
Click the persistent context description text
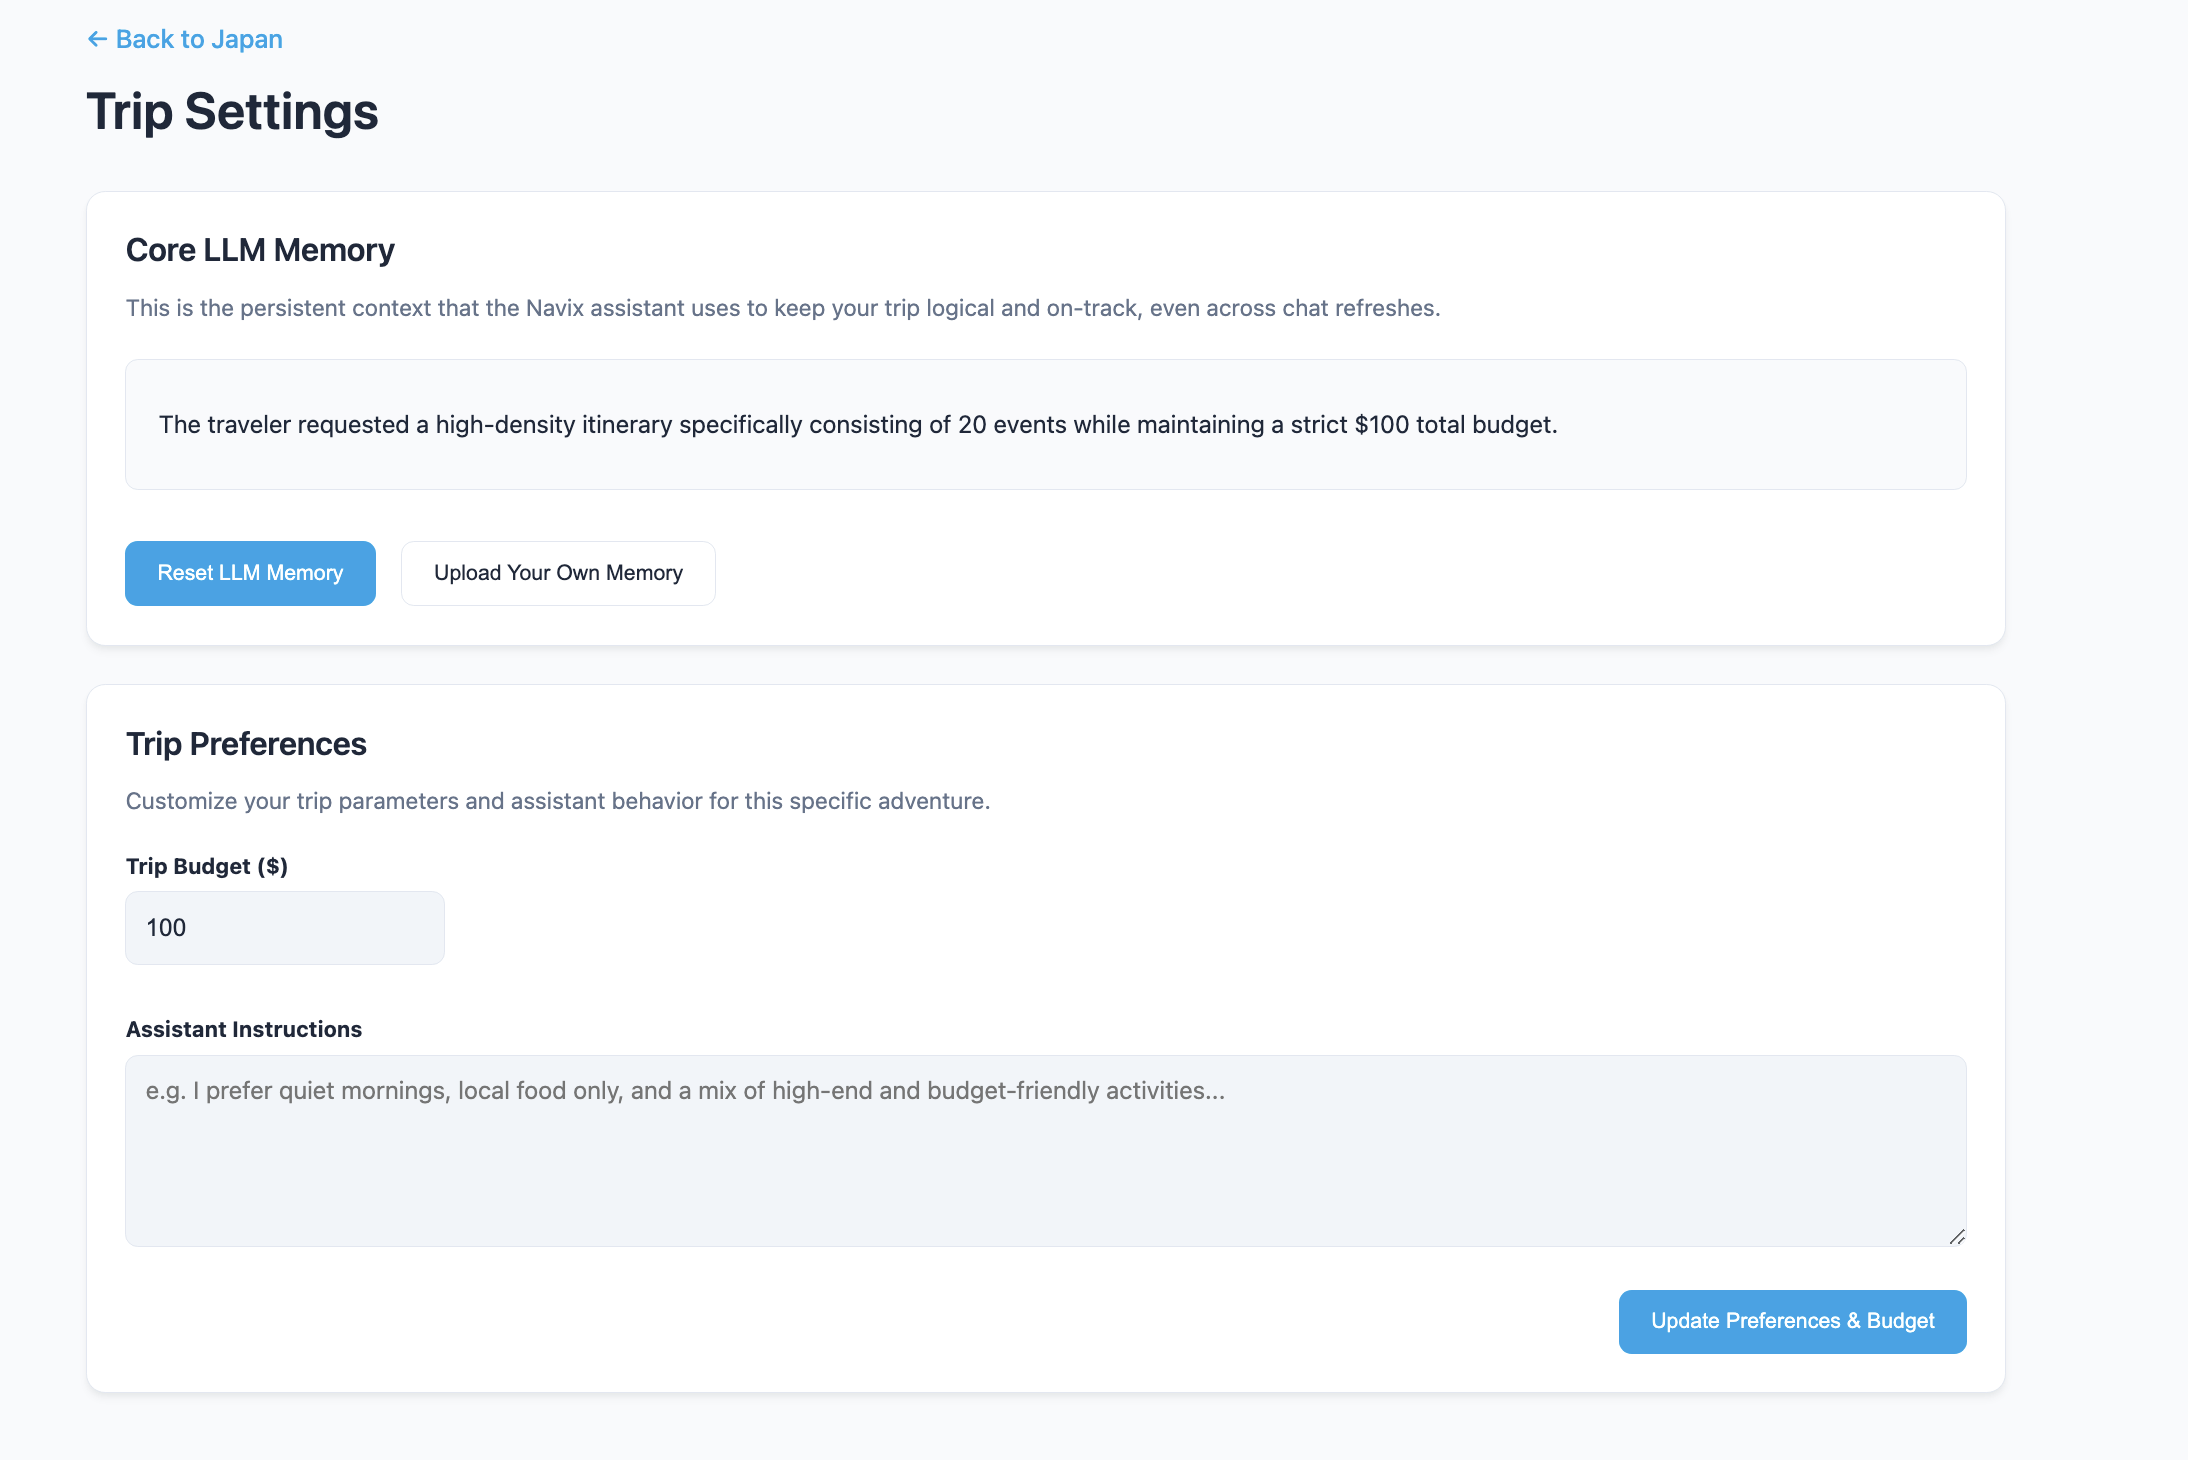pos(782,308)
